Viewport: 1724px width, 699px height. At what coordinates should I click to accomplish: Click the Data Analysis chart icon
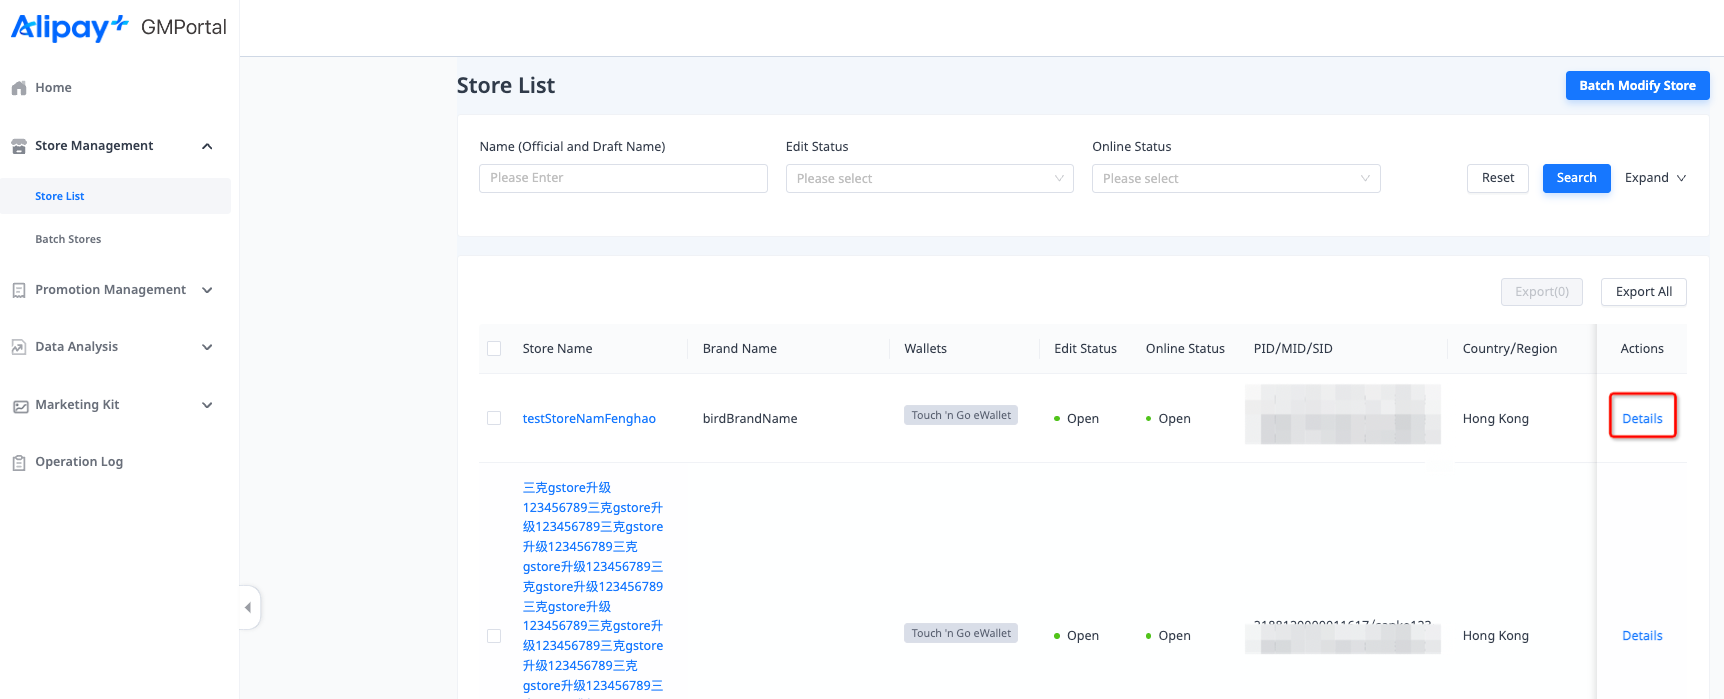point(19,347)
